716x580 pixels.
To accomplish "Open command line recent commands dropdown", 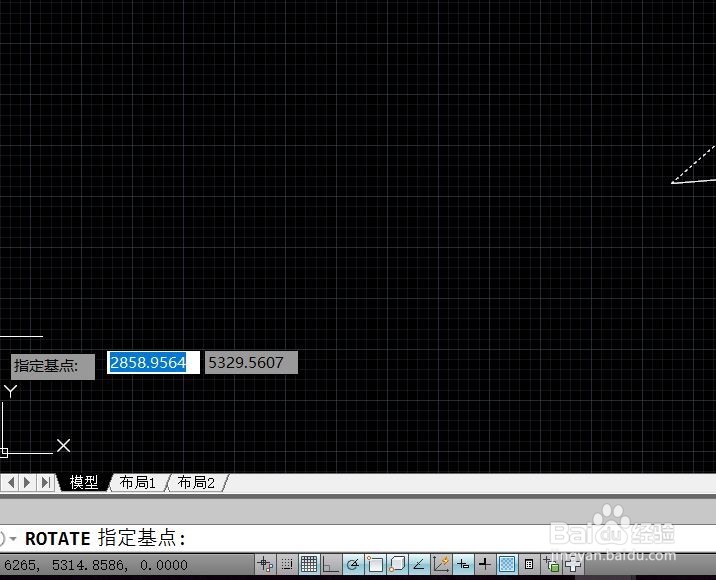I will [13, 539].
